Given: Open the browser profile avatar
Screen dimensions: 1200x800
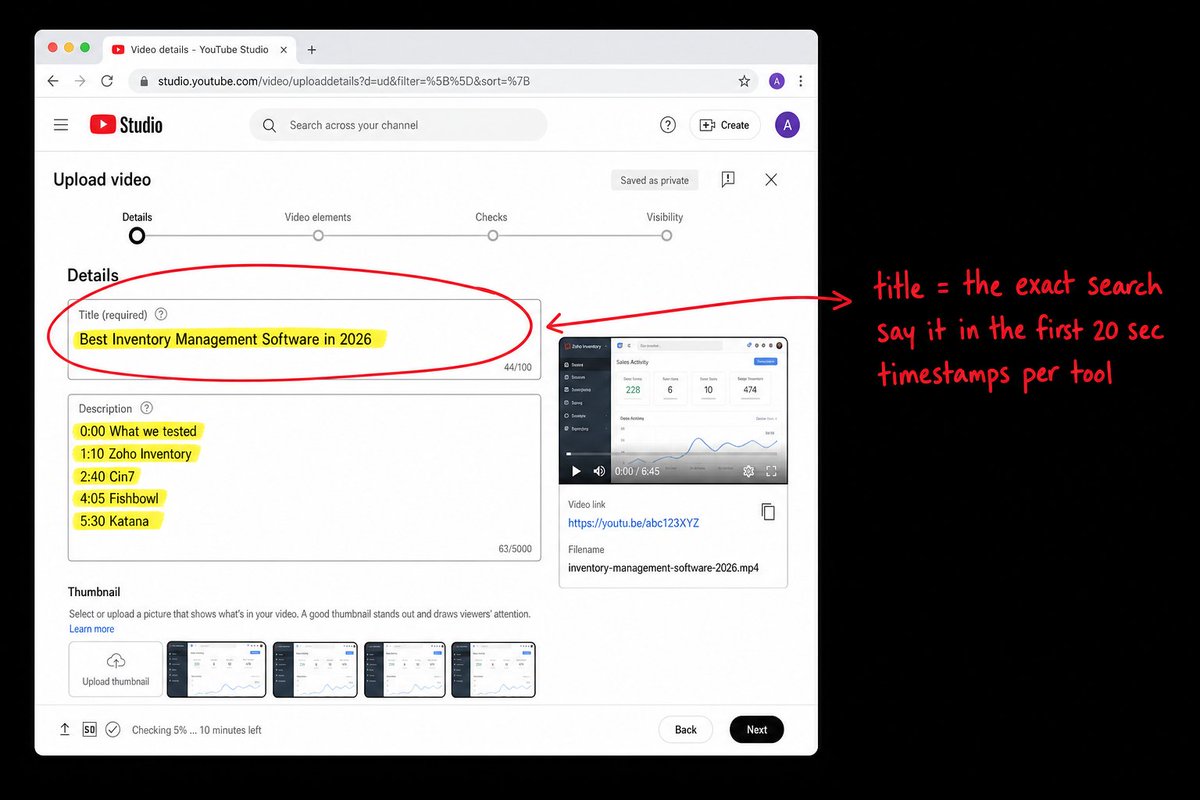Looking at the screenshot, I should [x=777, y=81].
